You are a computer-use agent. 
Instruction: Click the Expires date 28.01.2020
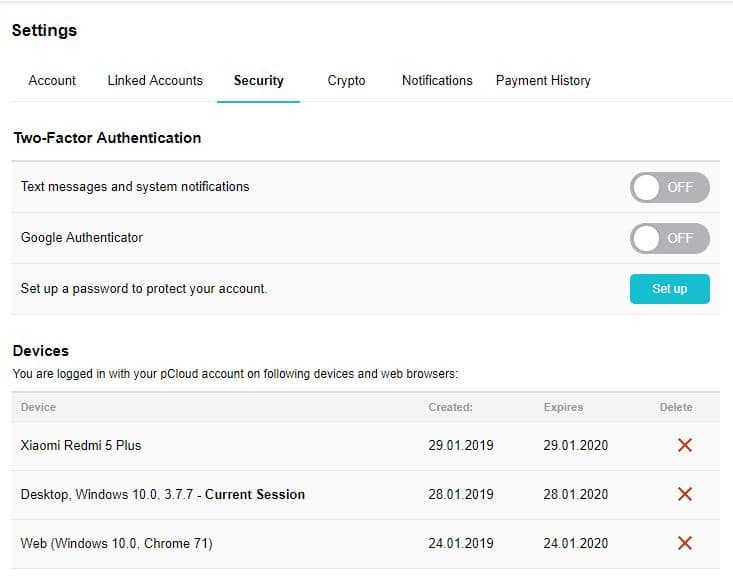[x=575, y=494]
